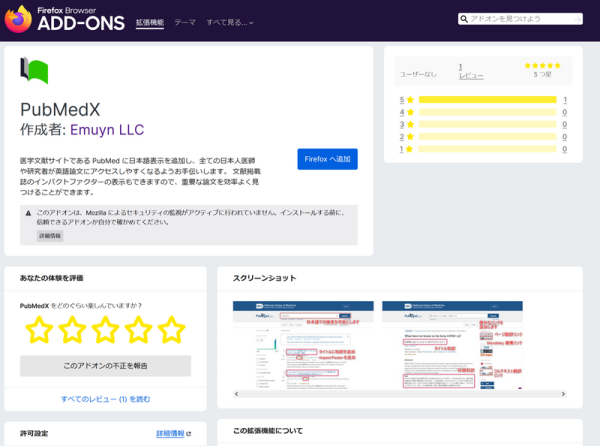Click the Firefox logo icon in header
Viewport: 600px width, 446px height.
click(x=18, y=19)
